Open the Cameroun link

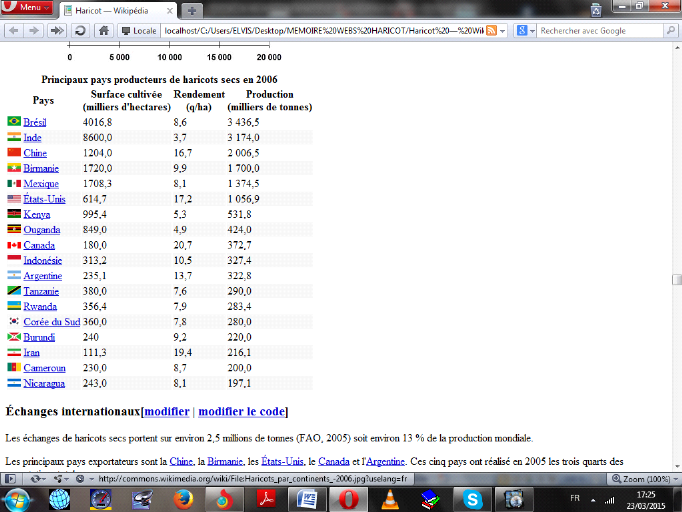[x=44, y=368]
